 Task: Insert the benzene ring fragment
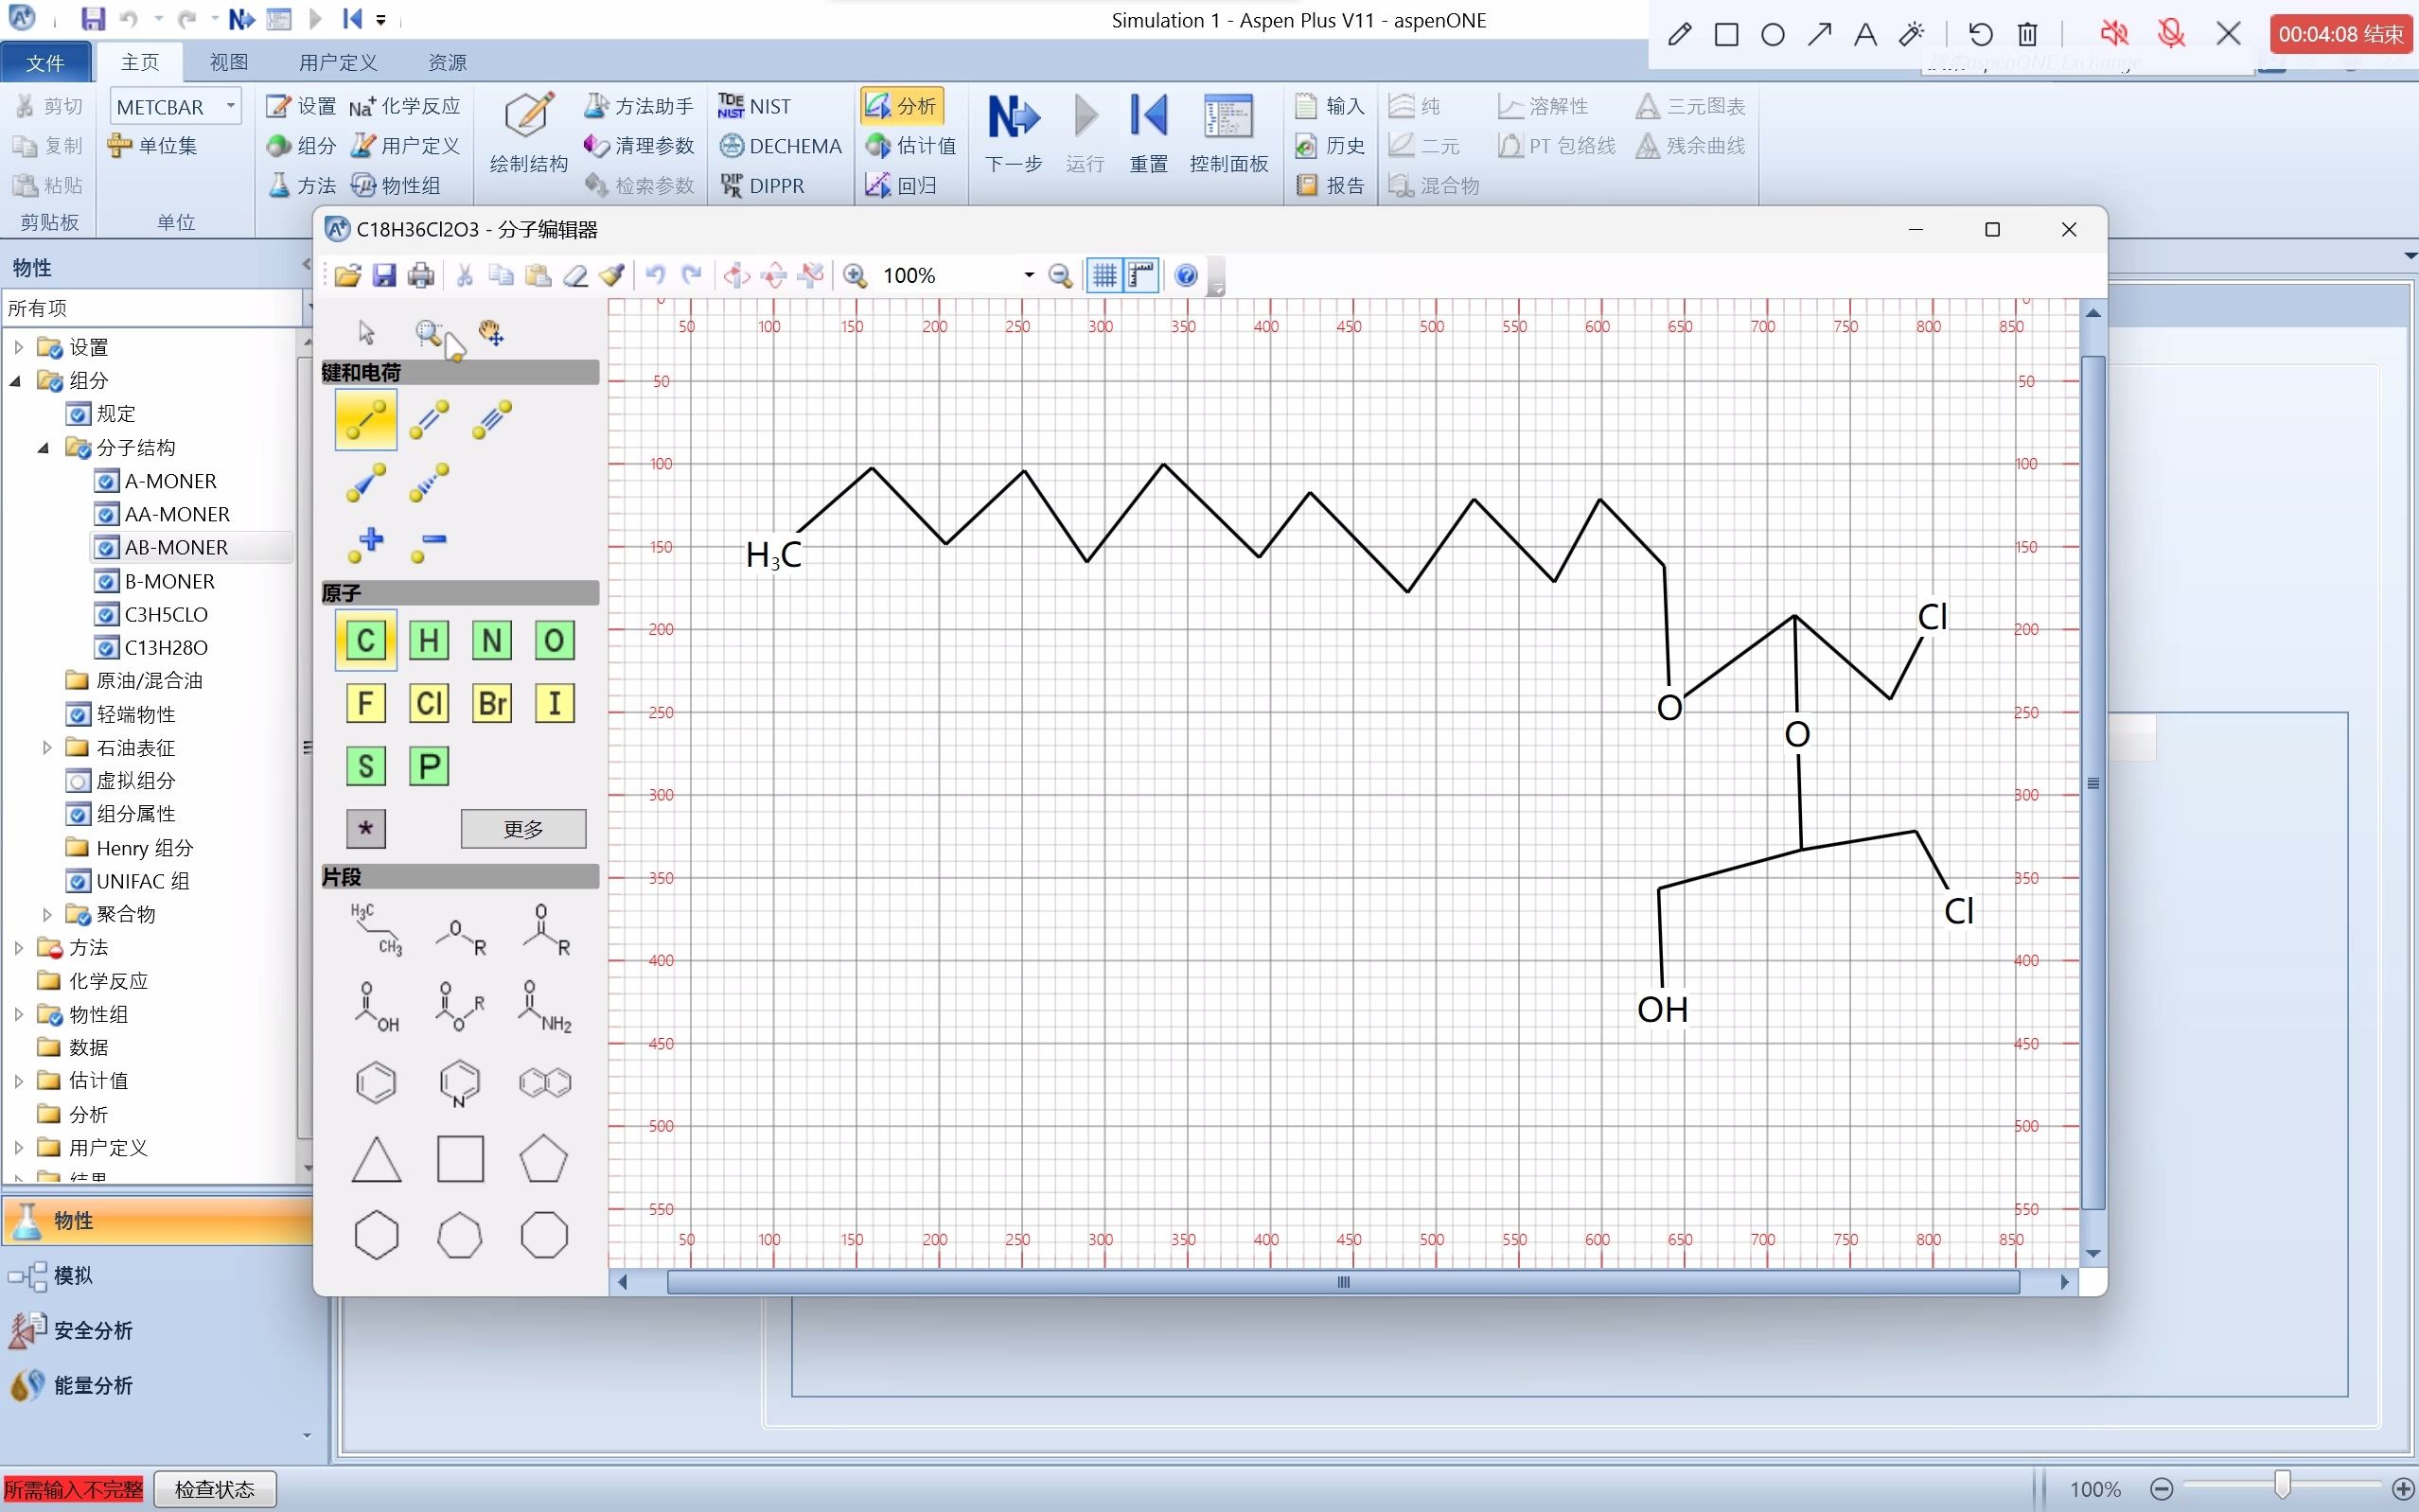click(376, 1082)
